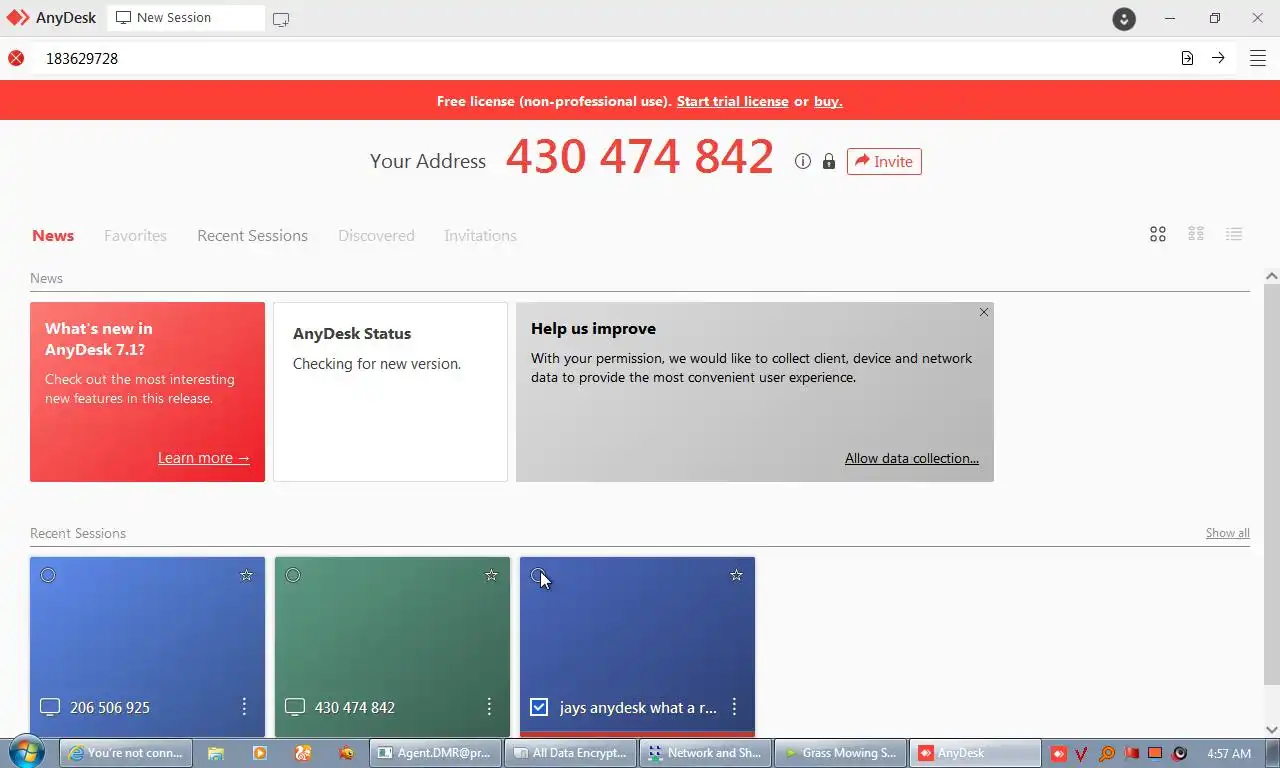Open the What's new in AnyDesk 7.1 card
Viewport: 1280px width, 768px height.
(147, 392)
